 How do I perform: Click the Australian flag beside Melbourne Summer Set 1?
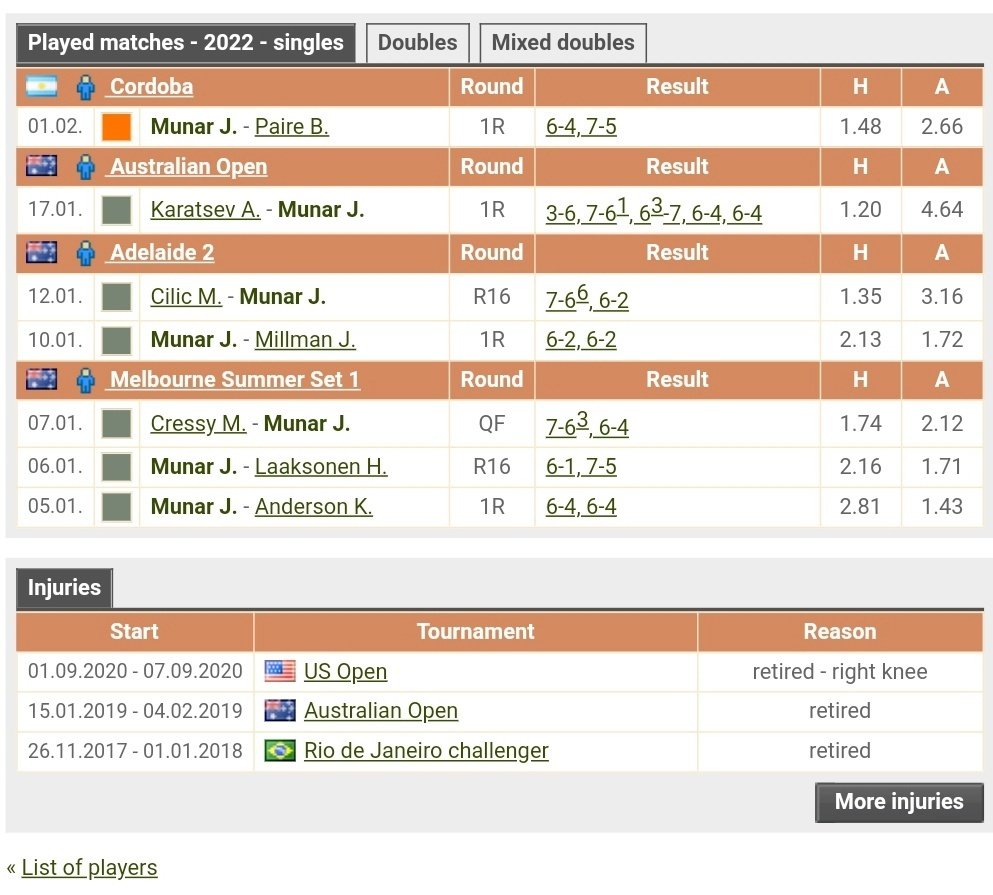click(42, 379)
